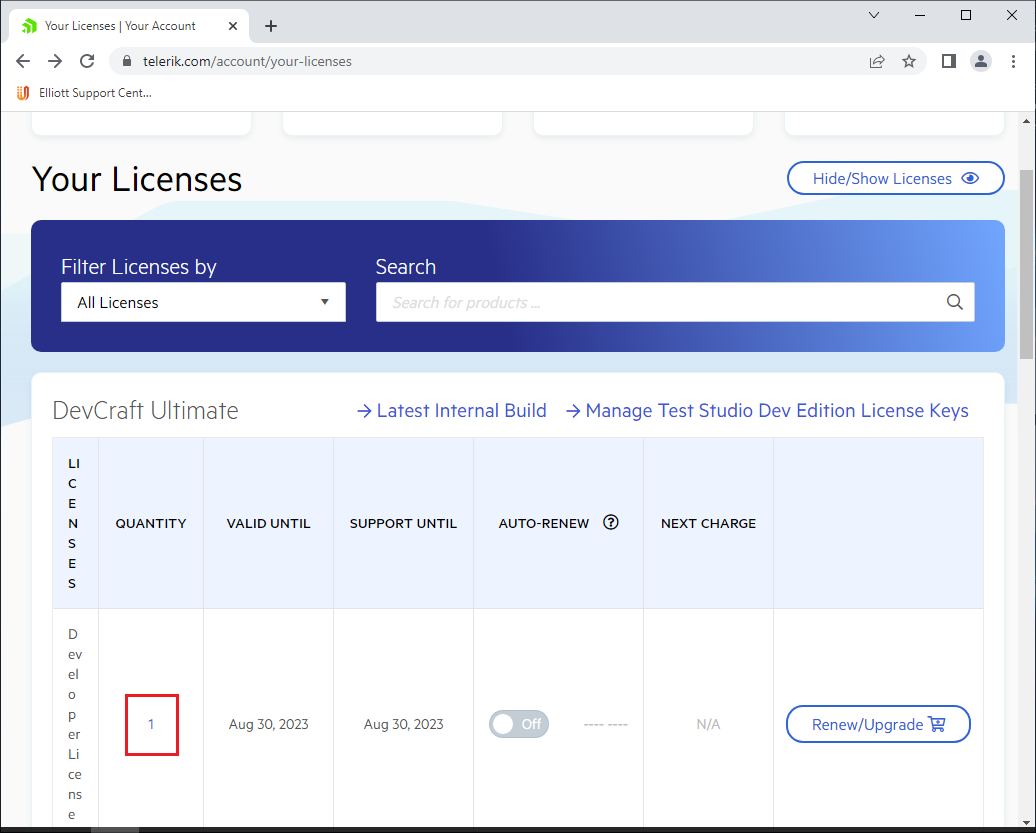Bookmark this page with the star icon
1036x833 pixels.
point(909,61)
